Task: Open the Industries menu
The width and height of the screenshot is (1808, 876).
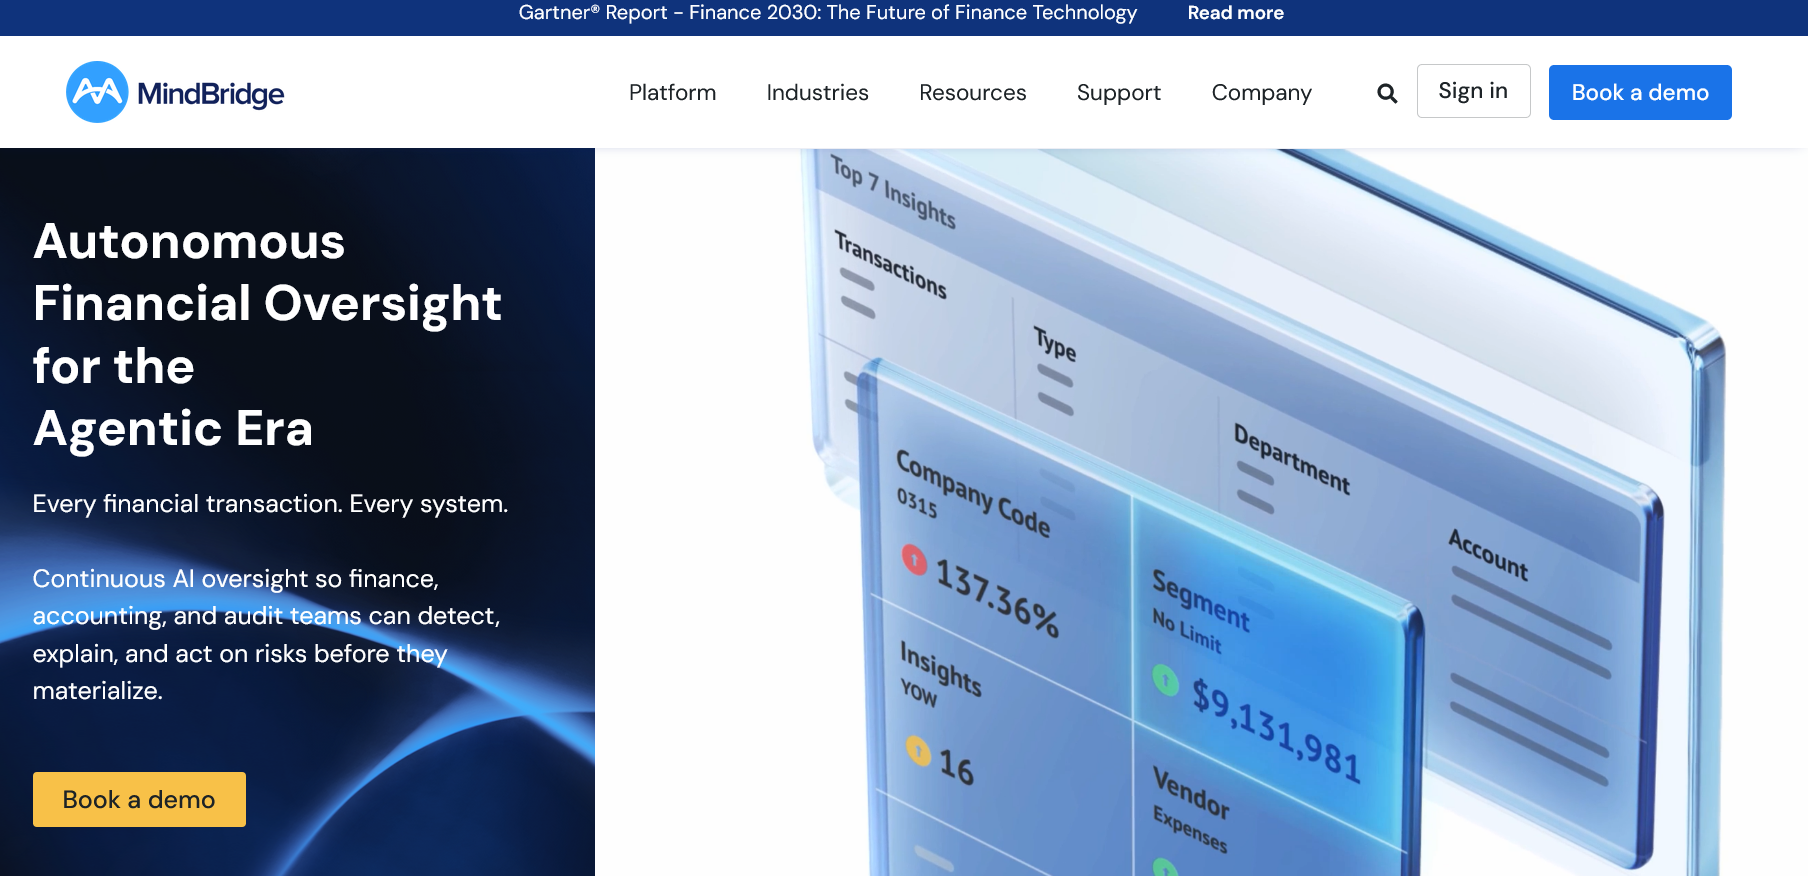Action: tap(817, 92)
